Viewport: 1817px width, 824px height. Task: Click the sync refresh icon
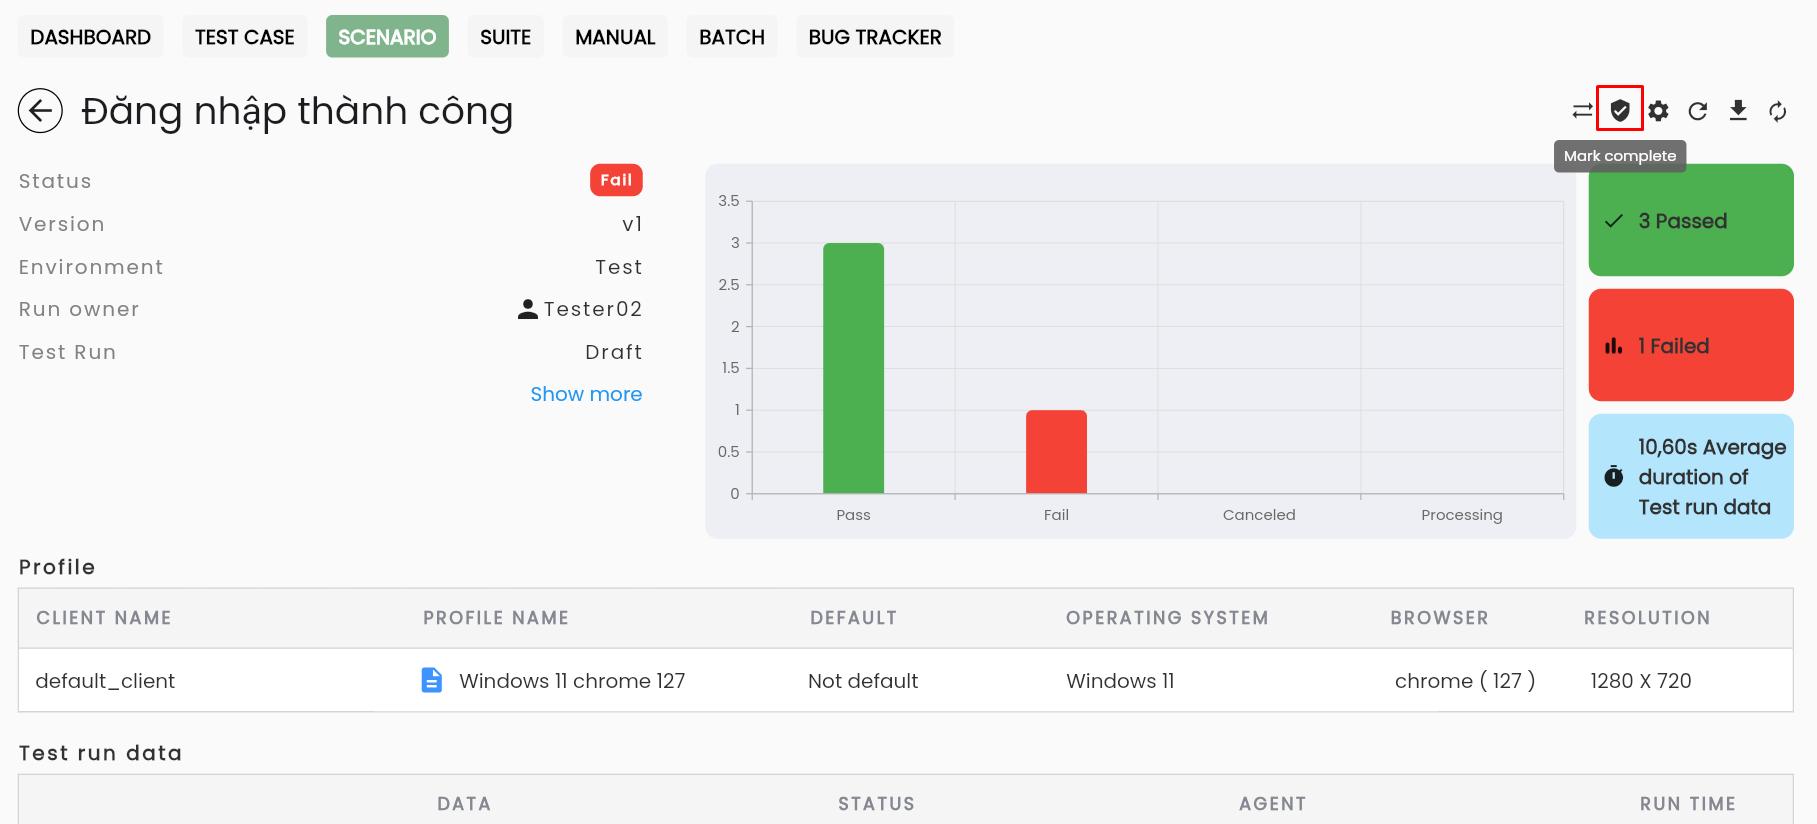[1777, 111]
